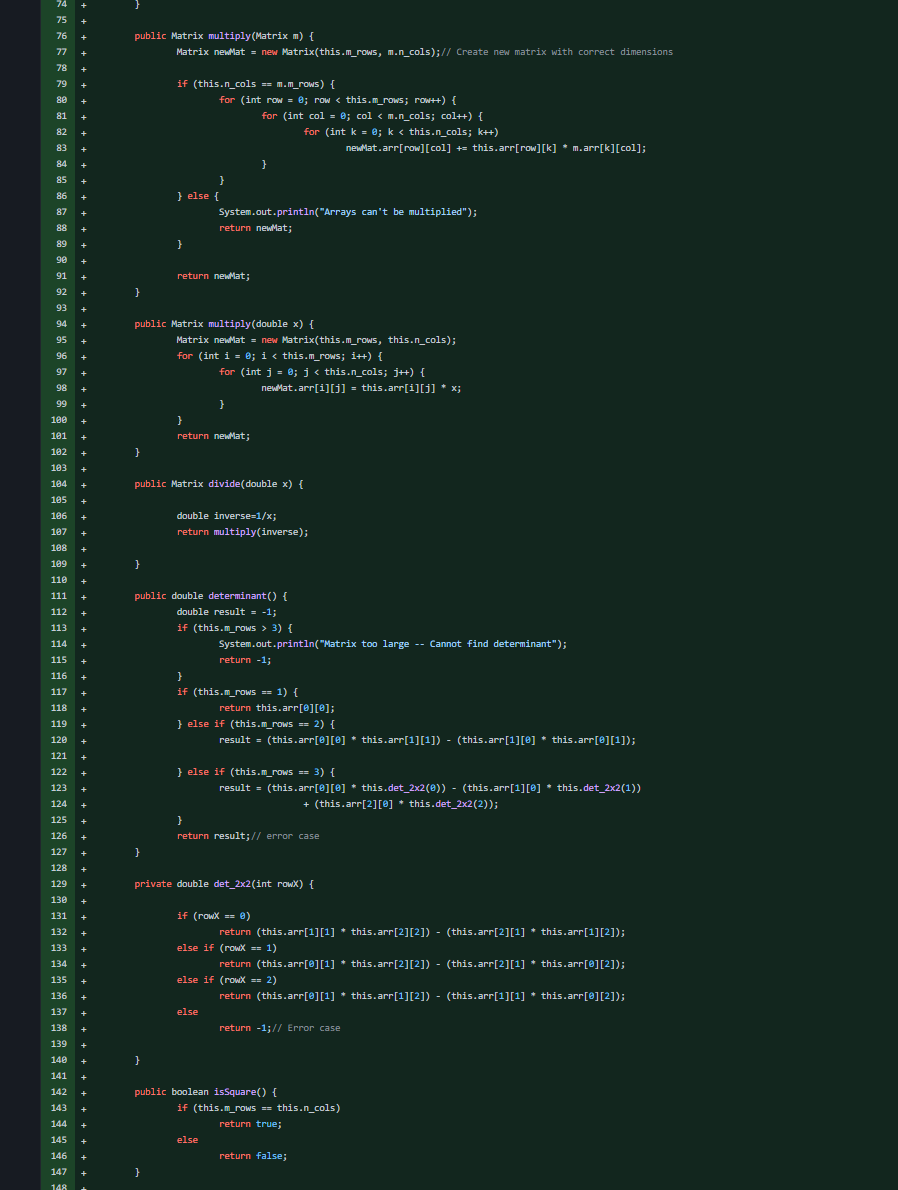Click 'Matrix newMat = new Matrix(this.m_rows, this.n_cols);'
Image resolution: width=898 pixels, height=1190 pixels.
pos(317,341)
